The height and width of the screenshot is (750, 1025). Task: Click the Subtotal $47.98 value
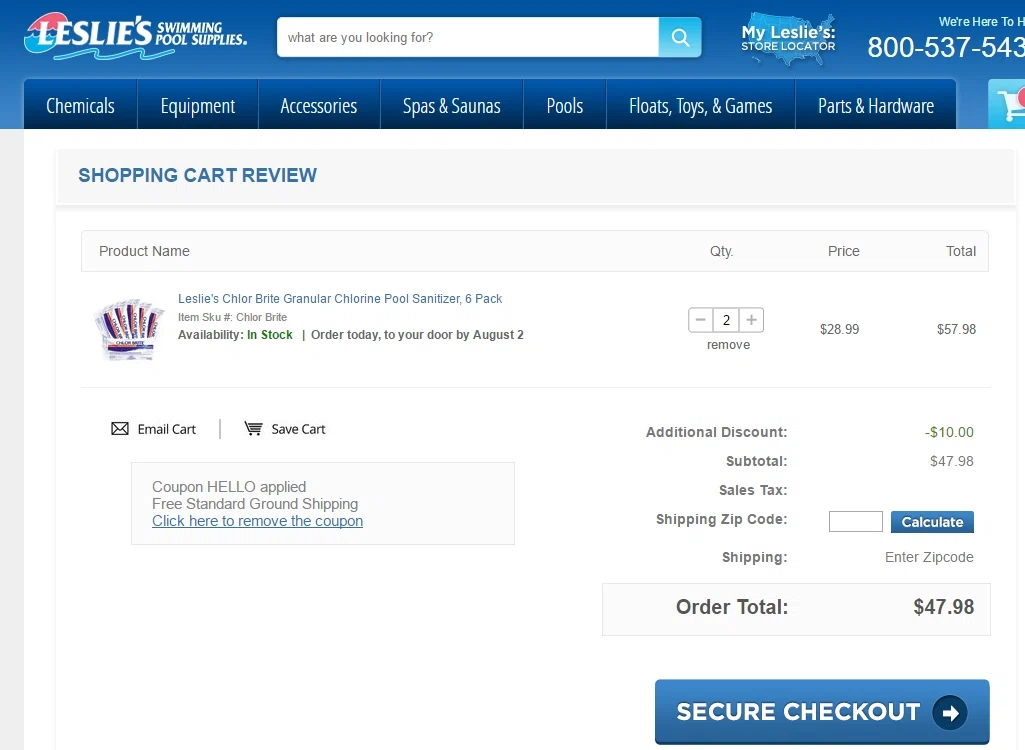(952, 461)
